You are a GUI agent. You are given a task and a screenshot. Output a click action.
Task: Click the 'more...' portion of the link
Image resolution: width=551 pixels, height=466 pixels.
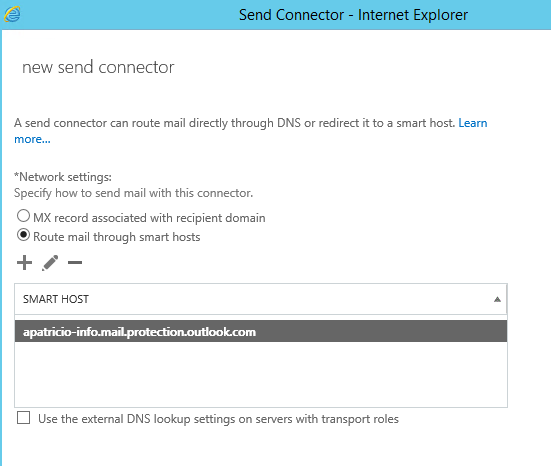click(32, 139)
